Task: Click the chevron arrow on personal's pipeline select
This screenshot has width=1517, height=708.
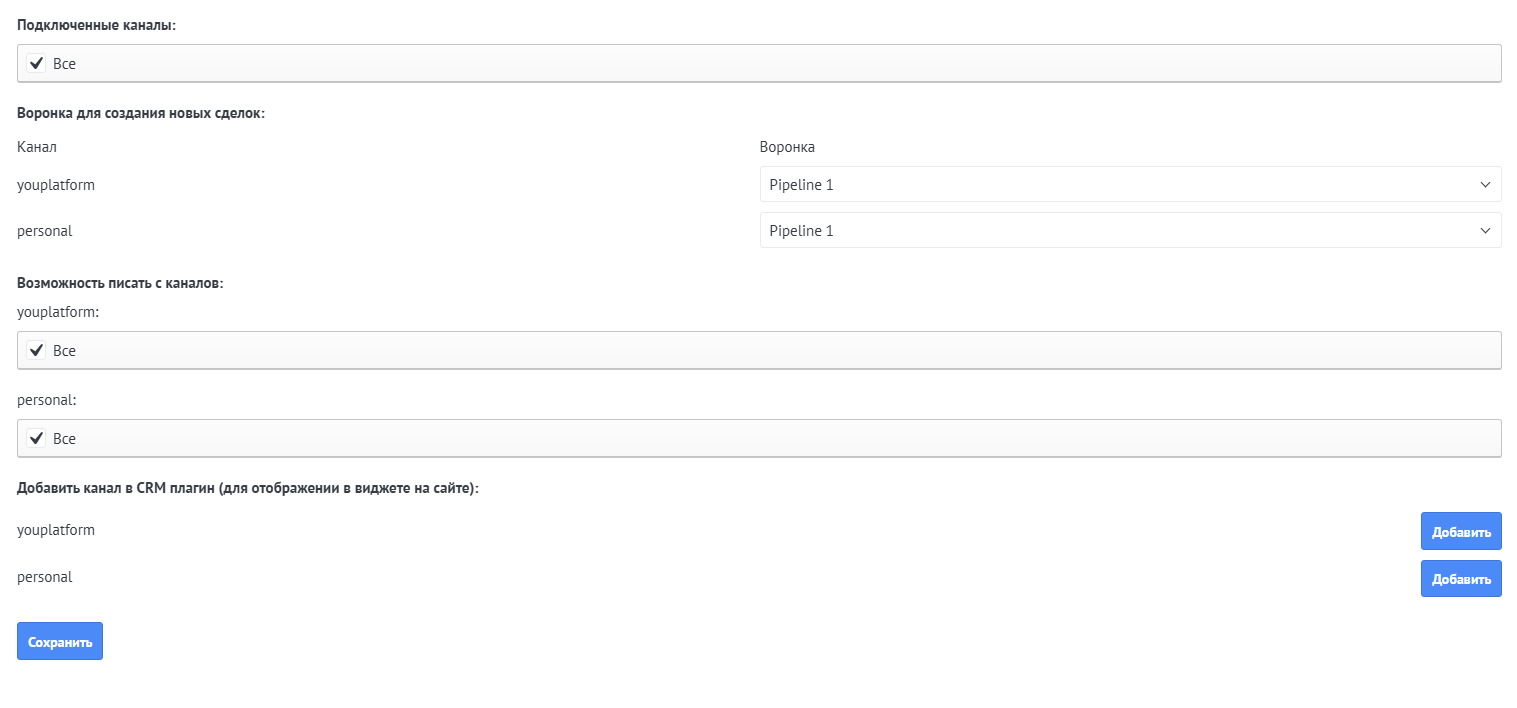Action: click(x=1484, y=230)
